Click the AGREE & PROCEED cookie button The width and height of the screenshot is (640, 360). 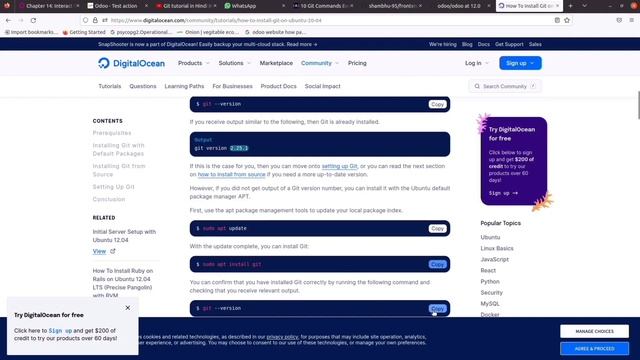point(594,349)
